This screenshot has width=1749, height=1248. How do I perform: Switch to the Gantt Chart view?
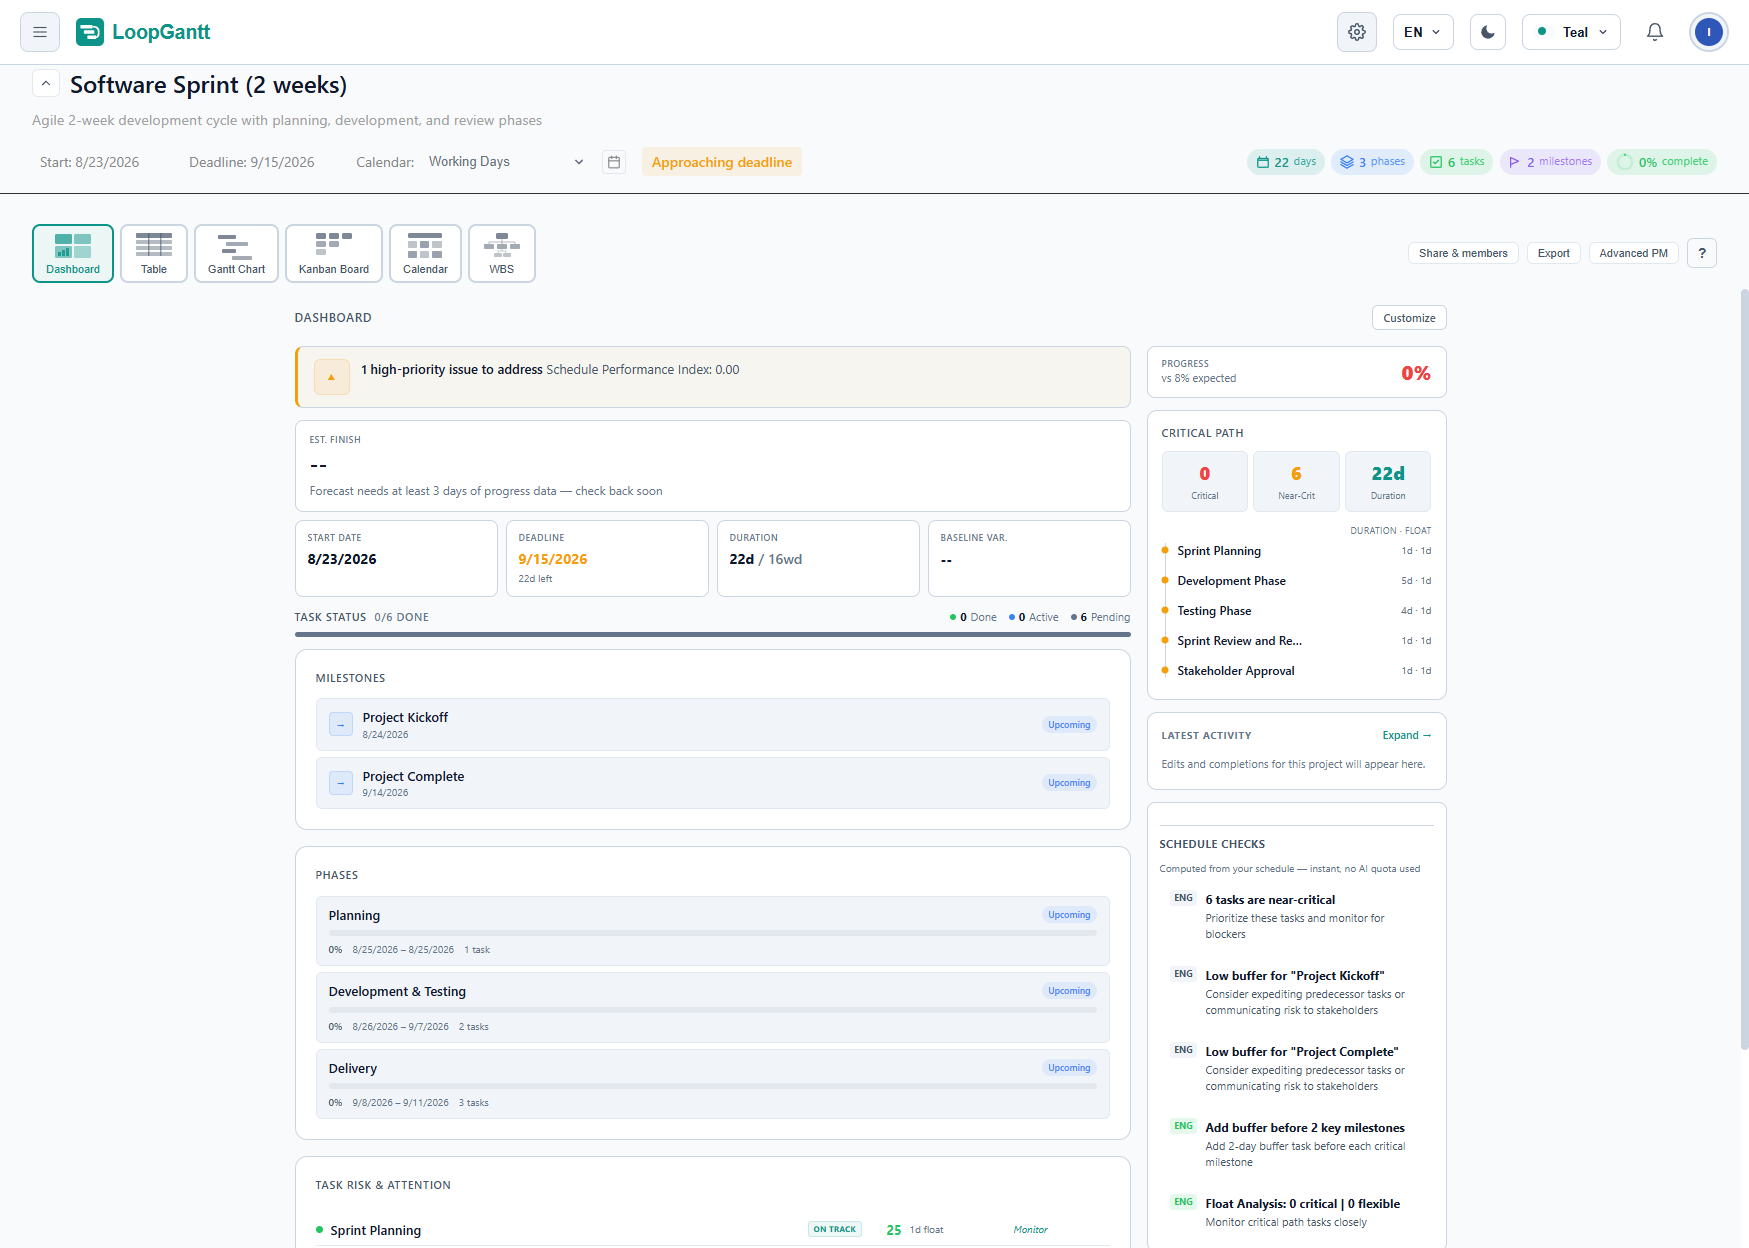pos(236,254)
